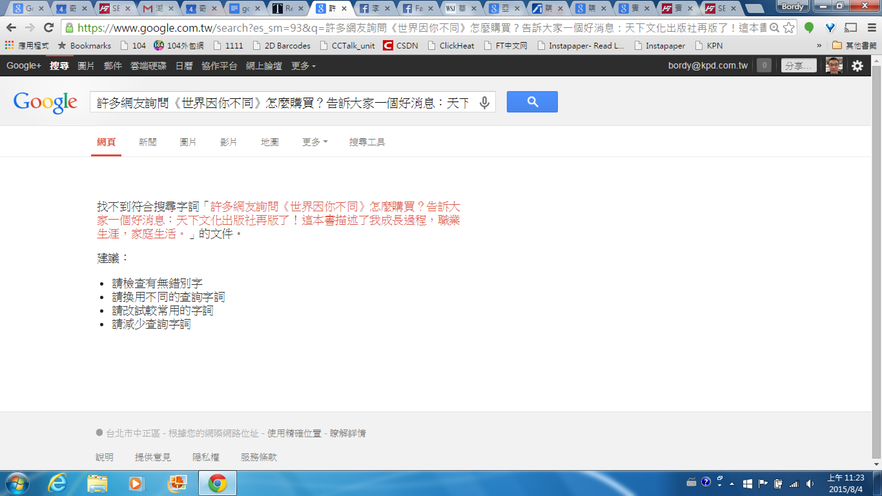This screenshot has width=882, height=496.
Task: Open the 提供意見 feedback footer link
Action: click(152, 457)
